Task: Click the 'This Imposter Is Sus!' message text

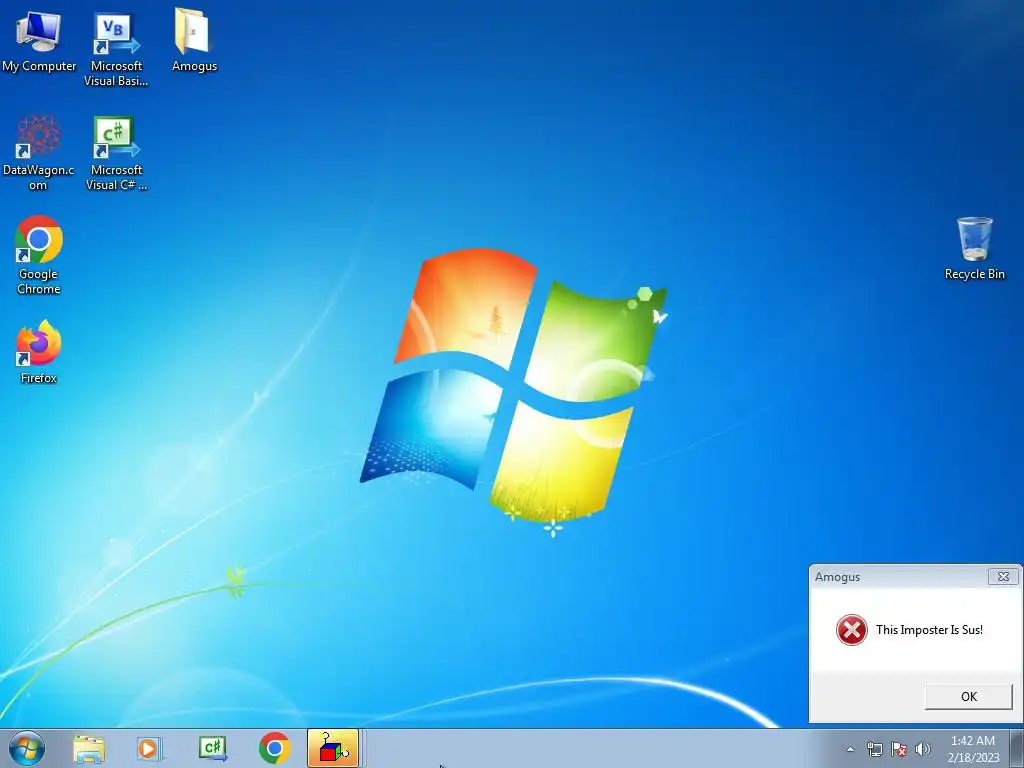Action: click(x=929, y=630)
